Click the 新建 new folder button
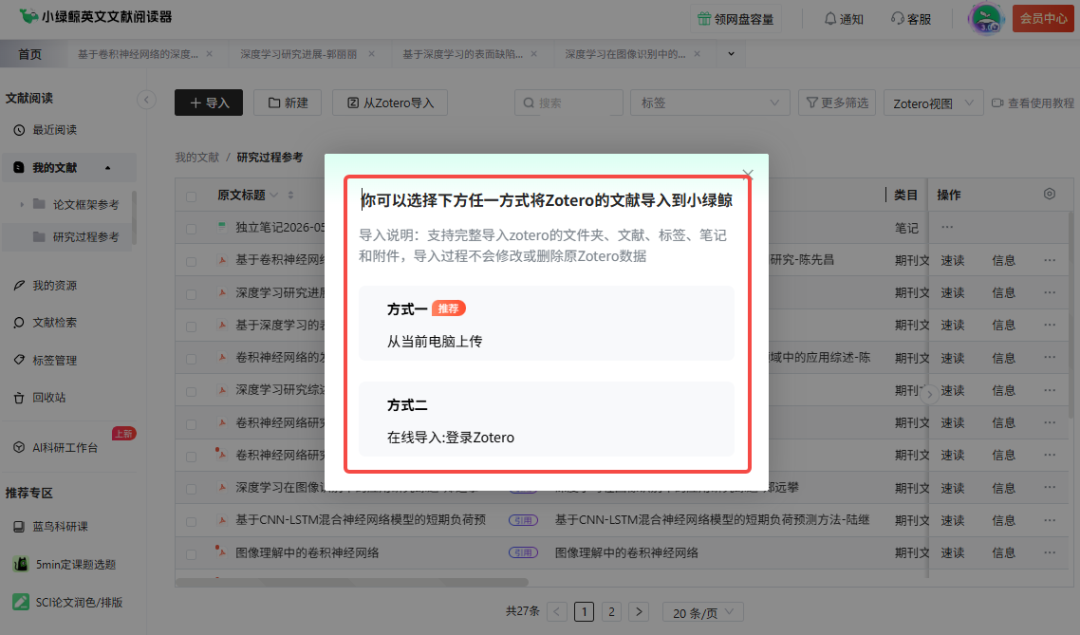This screenshot has height=635, width=1080. (x=287, y=103)
